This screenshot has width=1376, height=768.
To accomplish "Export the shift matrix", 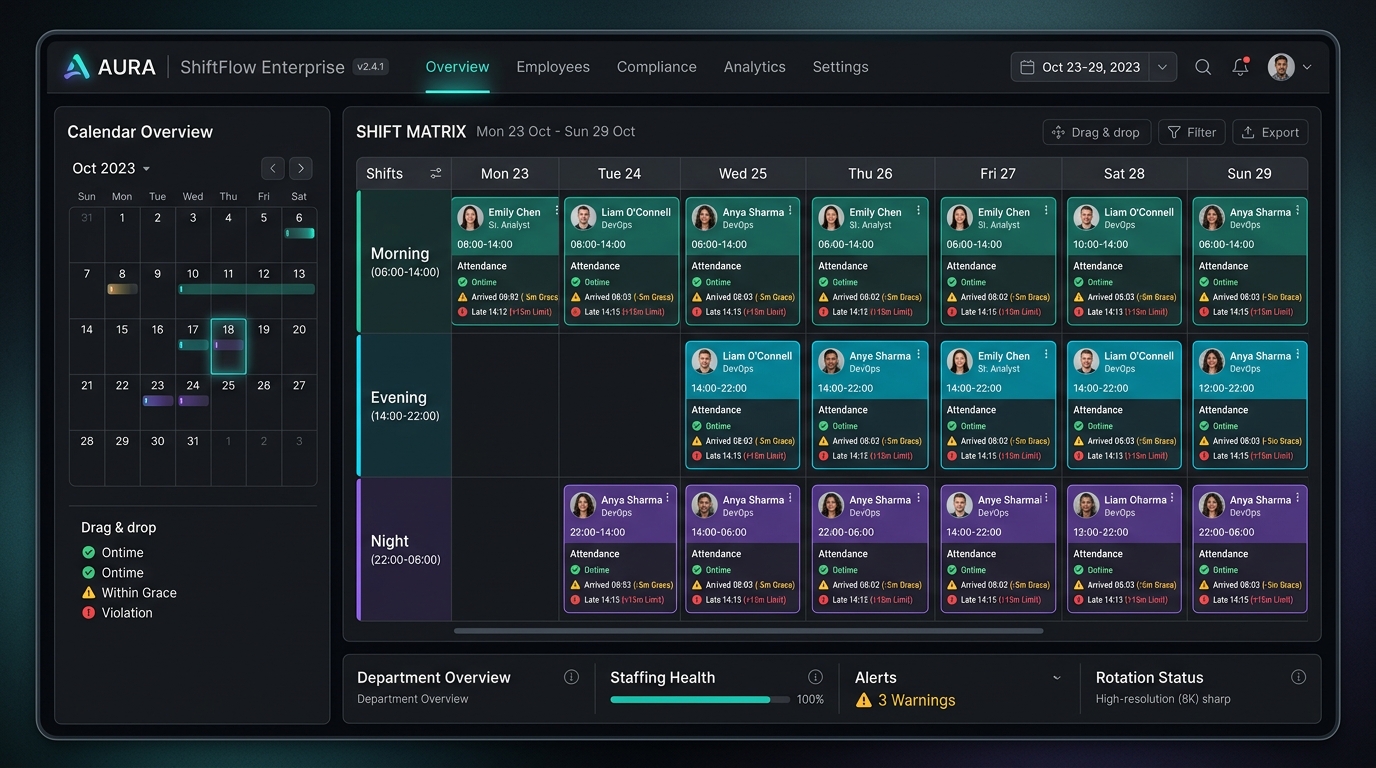I will (1271, 132).
